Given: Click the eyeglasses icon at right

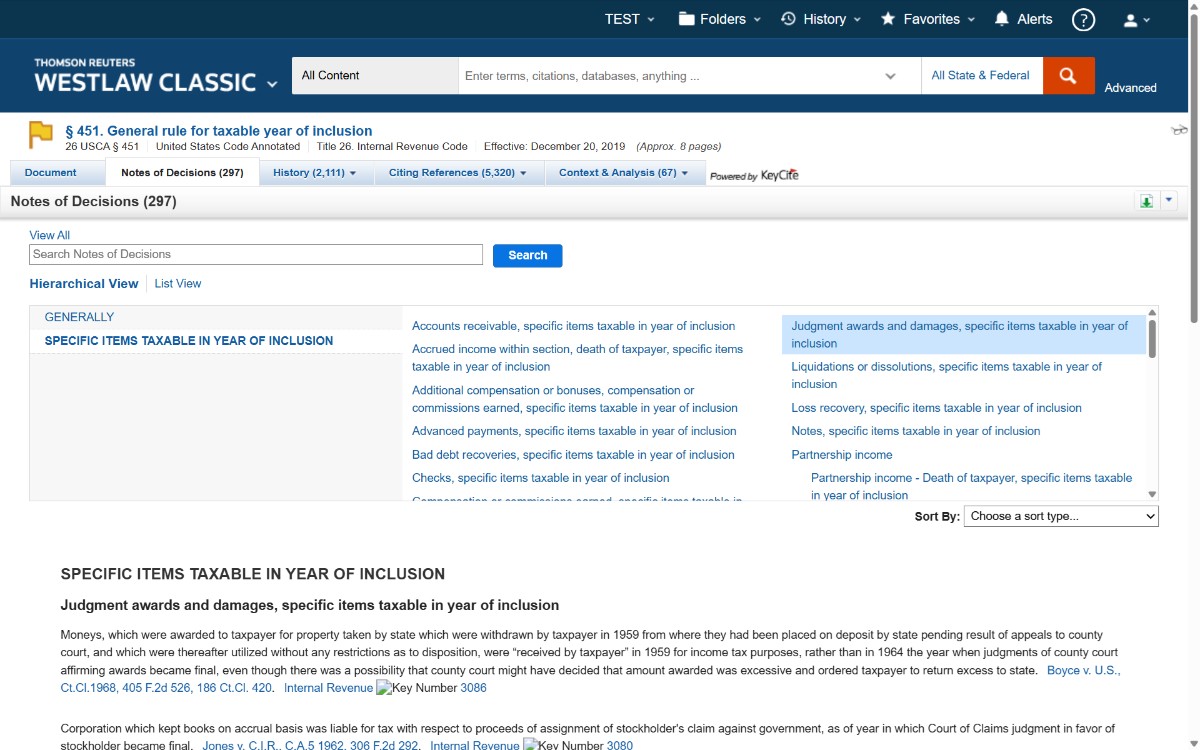Looking at the screenshot, I should pos(1179,131).
